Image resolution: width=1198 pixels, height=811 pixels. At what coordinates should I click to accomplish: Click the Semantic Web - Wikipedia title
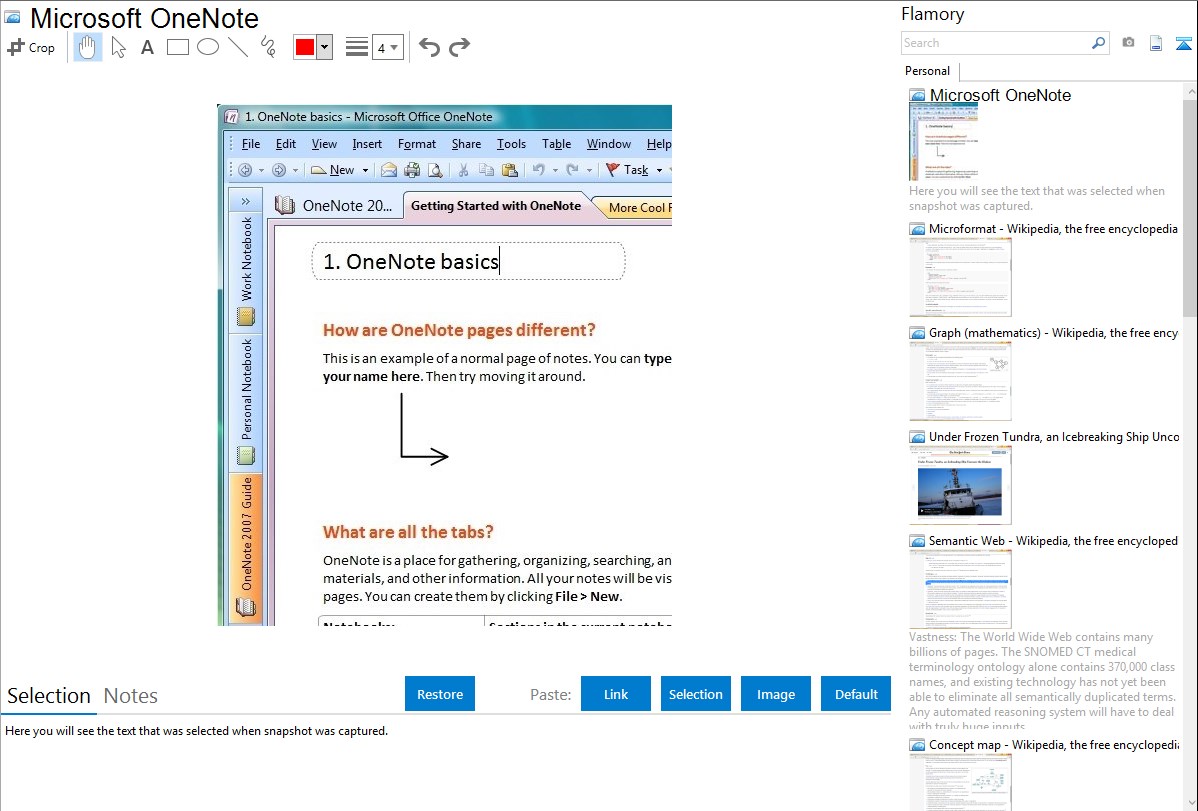(1053, 540)
